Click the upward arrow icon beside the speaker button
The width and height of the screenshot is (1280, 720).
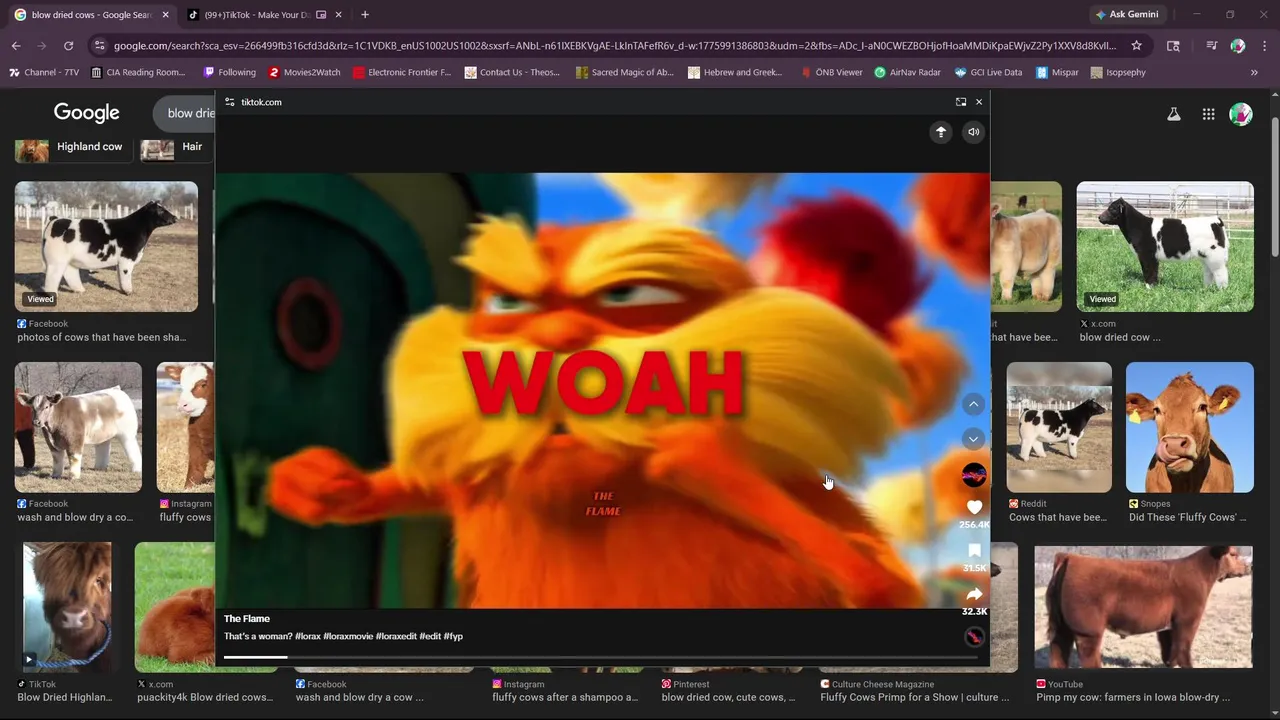(941, 132)
